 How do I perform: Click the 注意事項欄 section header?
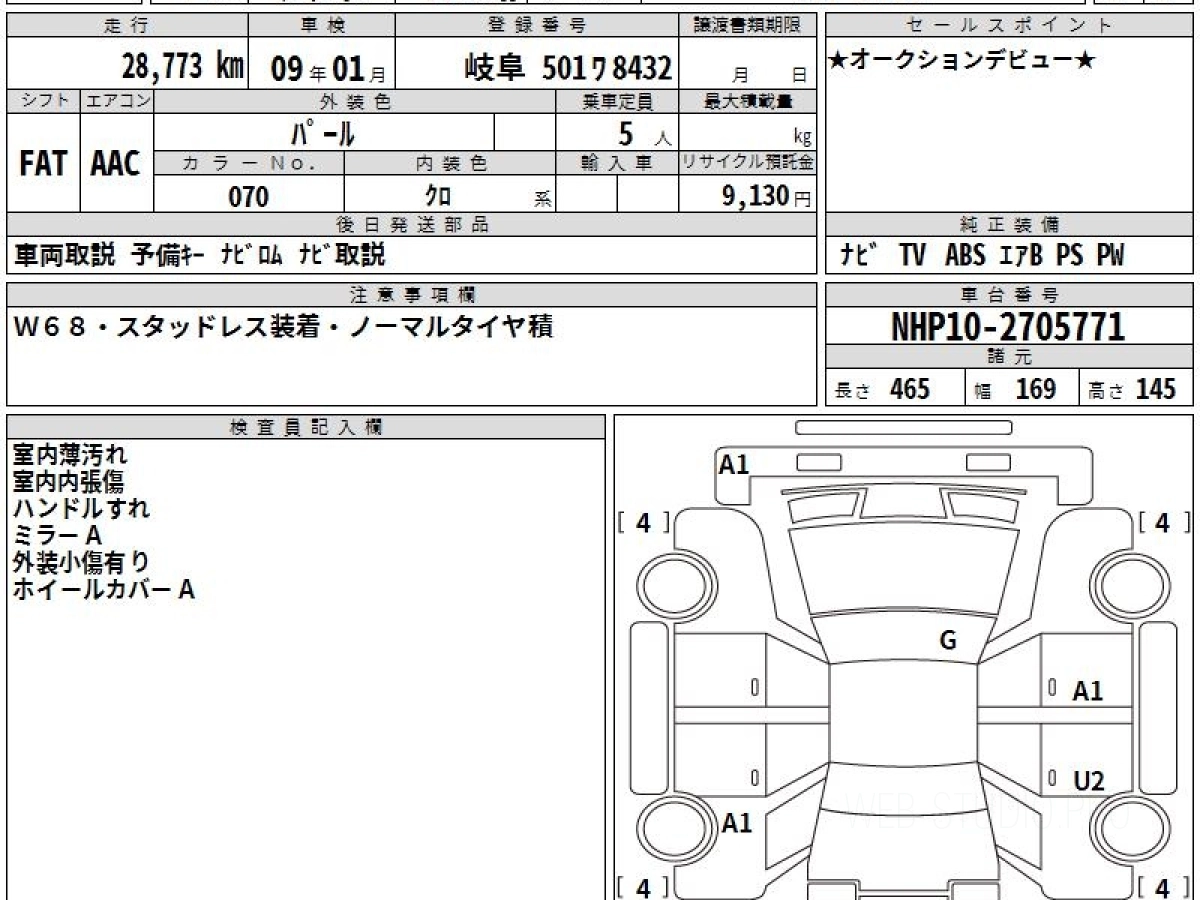(412, 294)
